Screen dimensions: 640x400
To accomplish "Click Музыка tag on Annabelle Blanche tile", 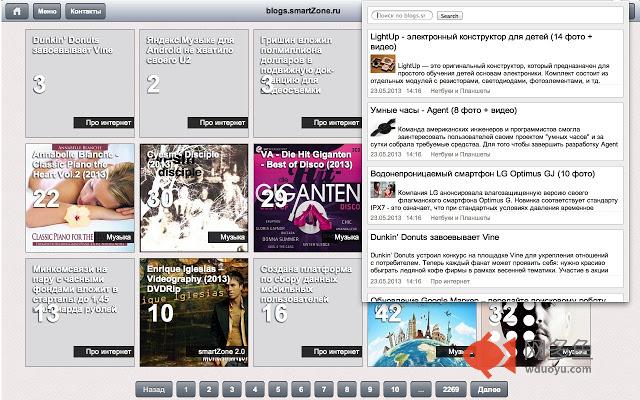I will click(x=114, y=237).
